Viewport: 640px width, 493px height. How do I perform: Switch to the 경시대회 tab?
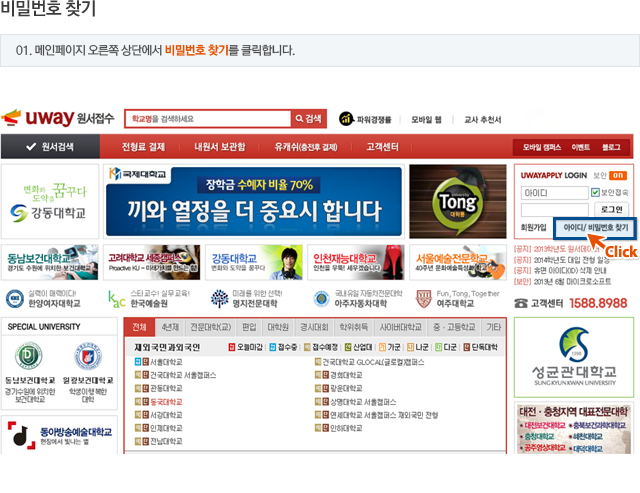tap(314, 327)
